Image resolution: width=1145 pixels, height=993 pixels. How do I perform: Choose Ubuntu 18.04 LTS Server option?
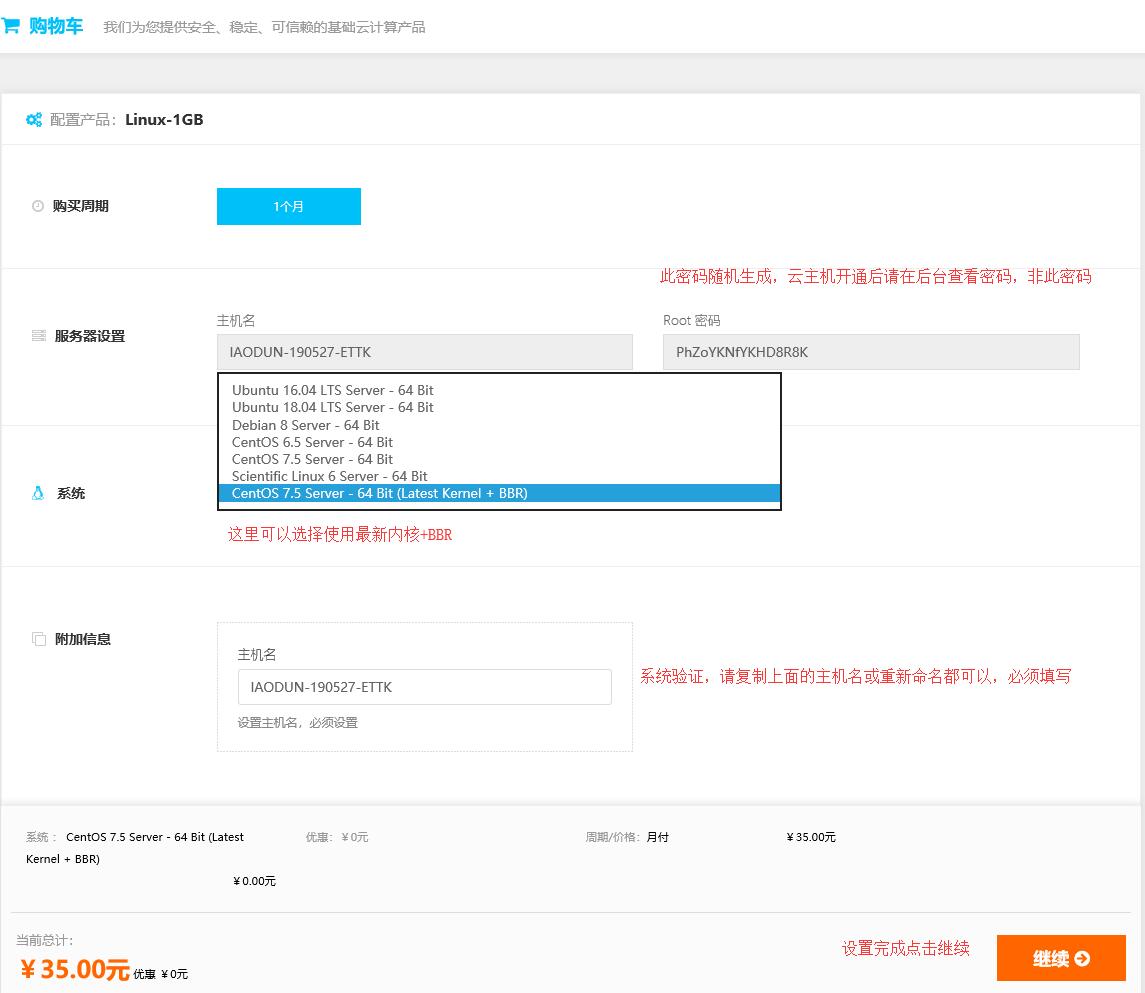333,407
